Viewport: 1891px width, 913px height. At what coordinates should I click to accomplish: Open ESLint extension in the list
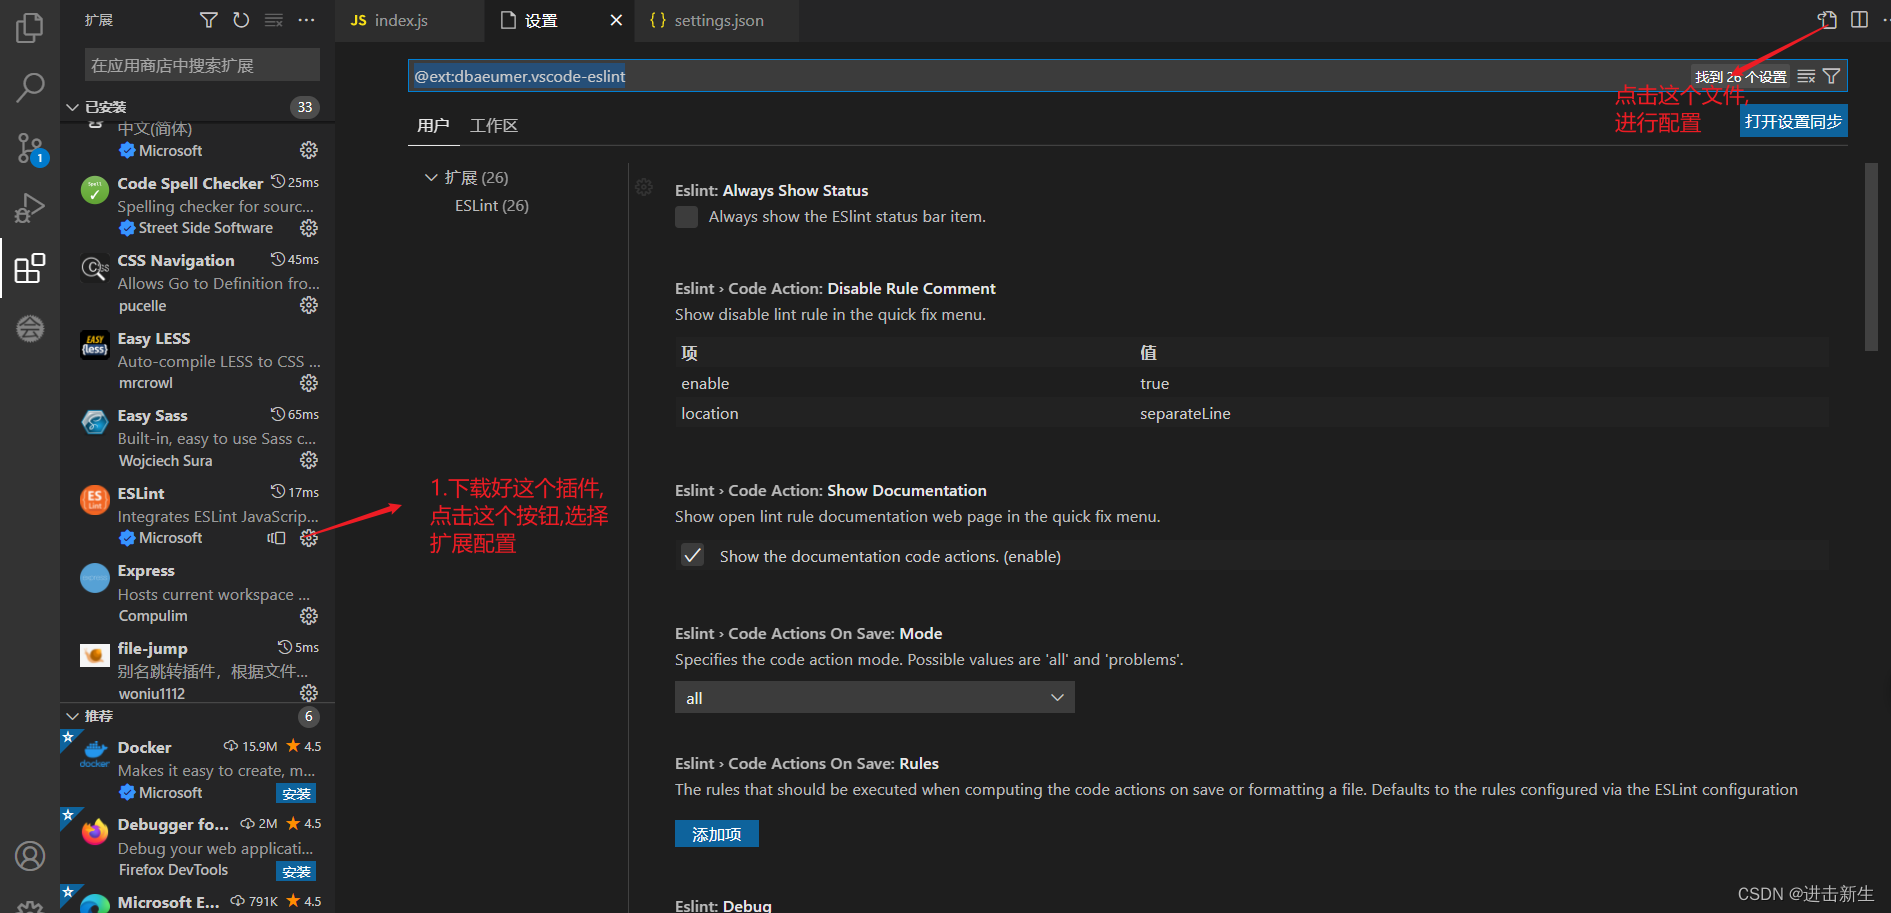pyautogui.click(x=198, y=515)
